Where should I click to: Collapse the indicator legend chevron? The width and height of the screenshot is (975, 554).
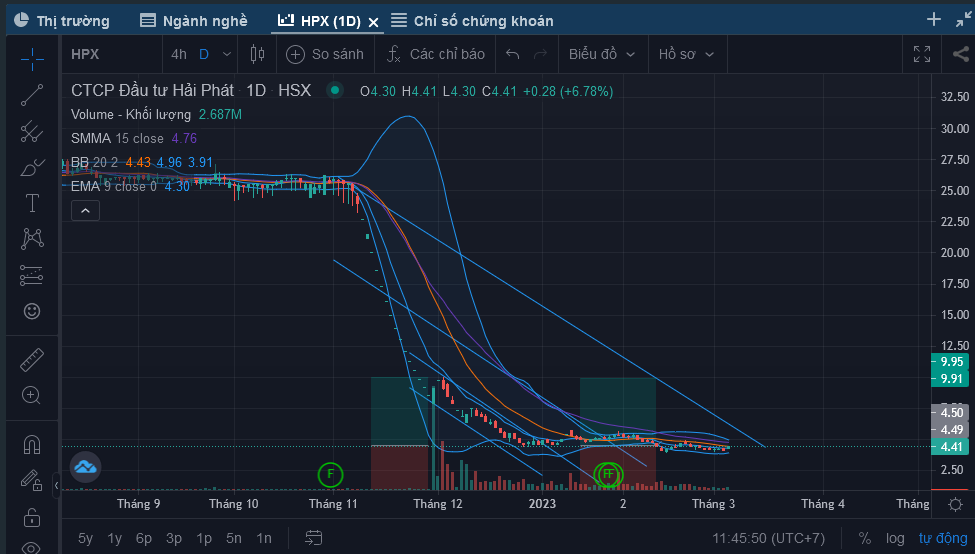coord(85,211)
